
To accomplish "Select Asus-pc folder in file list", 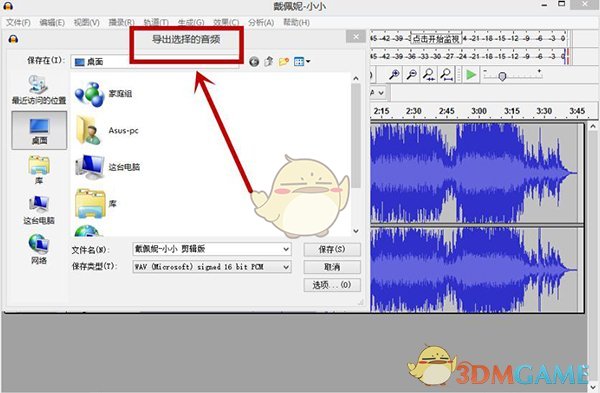I will [107, 130].
